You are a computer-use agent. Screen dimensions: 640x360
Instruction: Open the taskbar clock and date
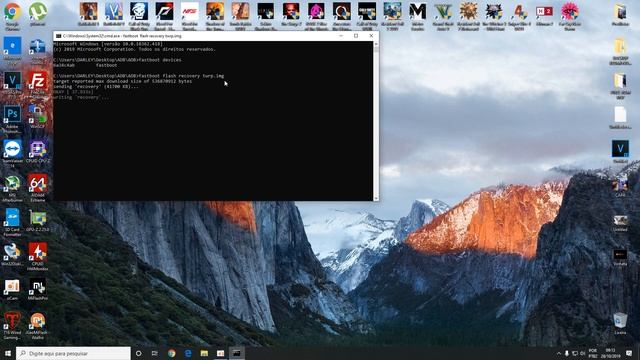pos(611,353)
